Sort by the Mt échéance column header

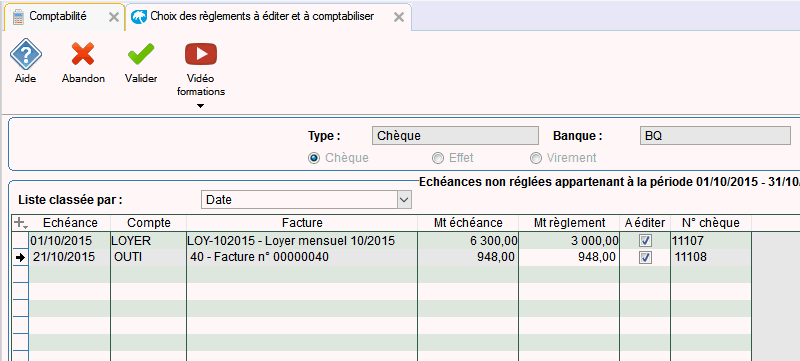[x=468, y=223]
